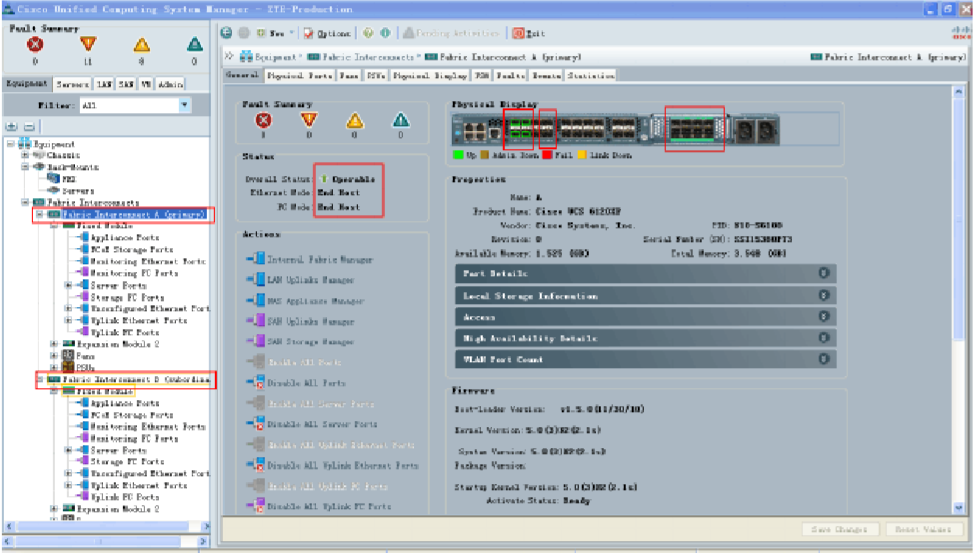Click the Info icon in toolbar

[385, 33]
